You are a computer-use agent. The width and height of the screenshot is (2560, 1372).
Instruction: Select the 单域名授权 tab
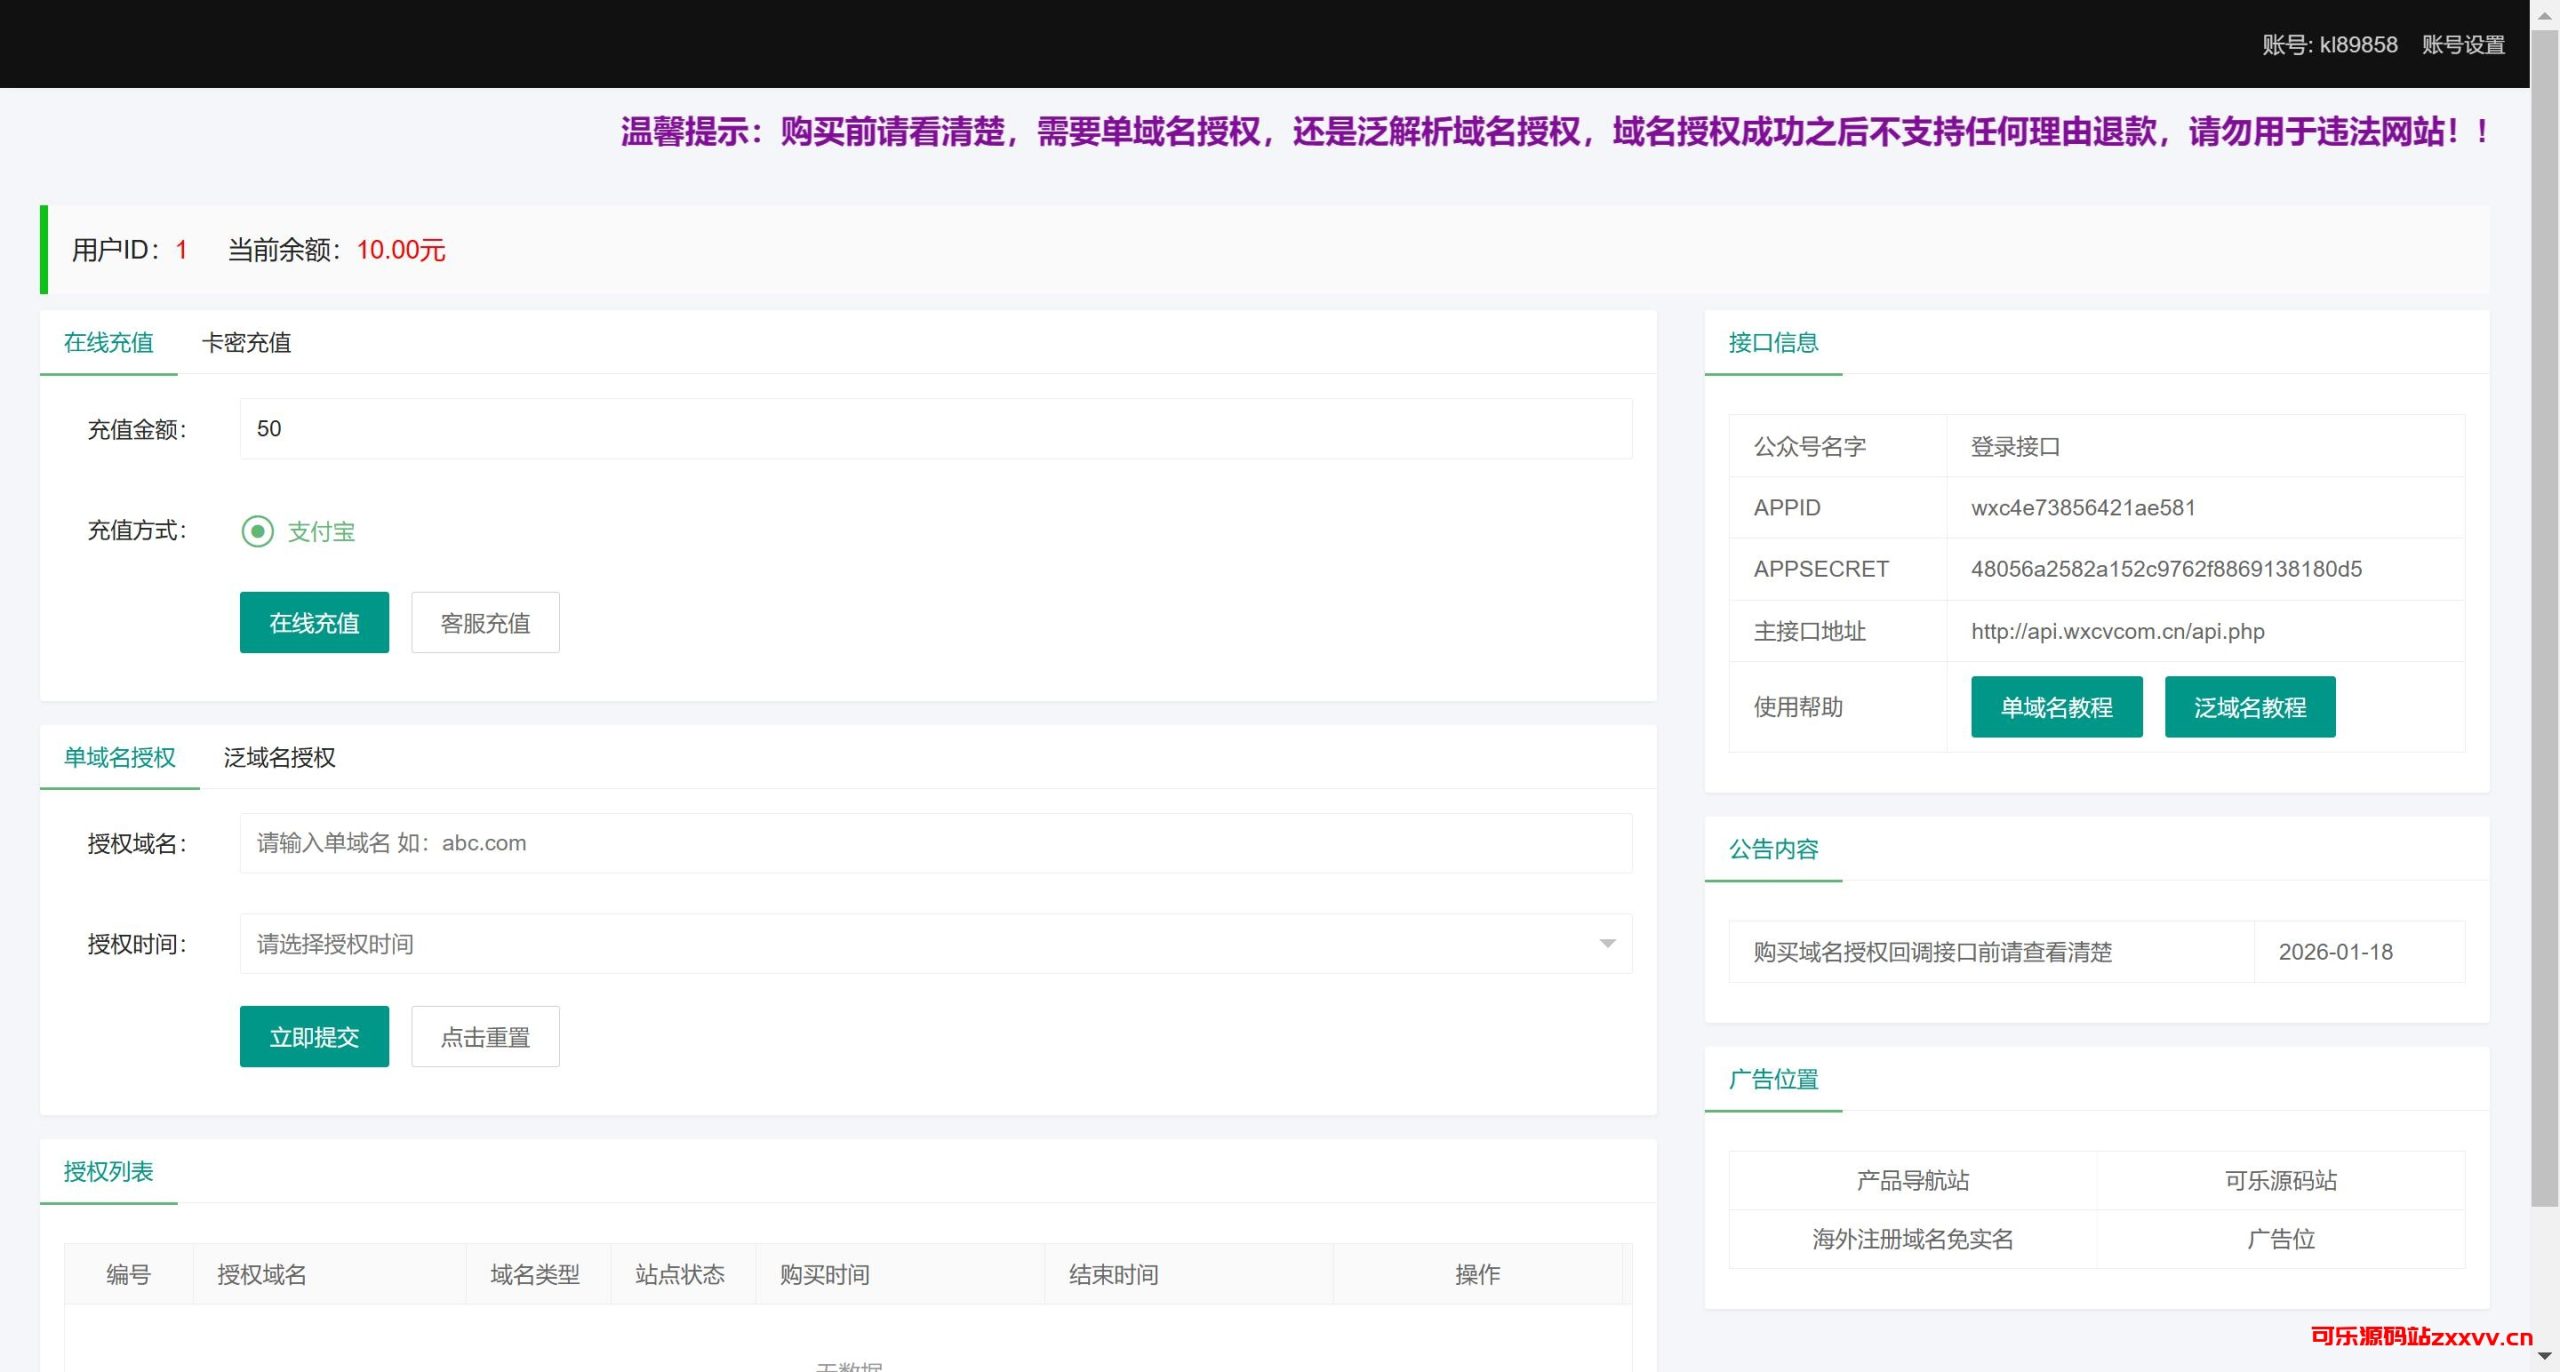pos(120,758)
